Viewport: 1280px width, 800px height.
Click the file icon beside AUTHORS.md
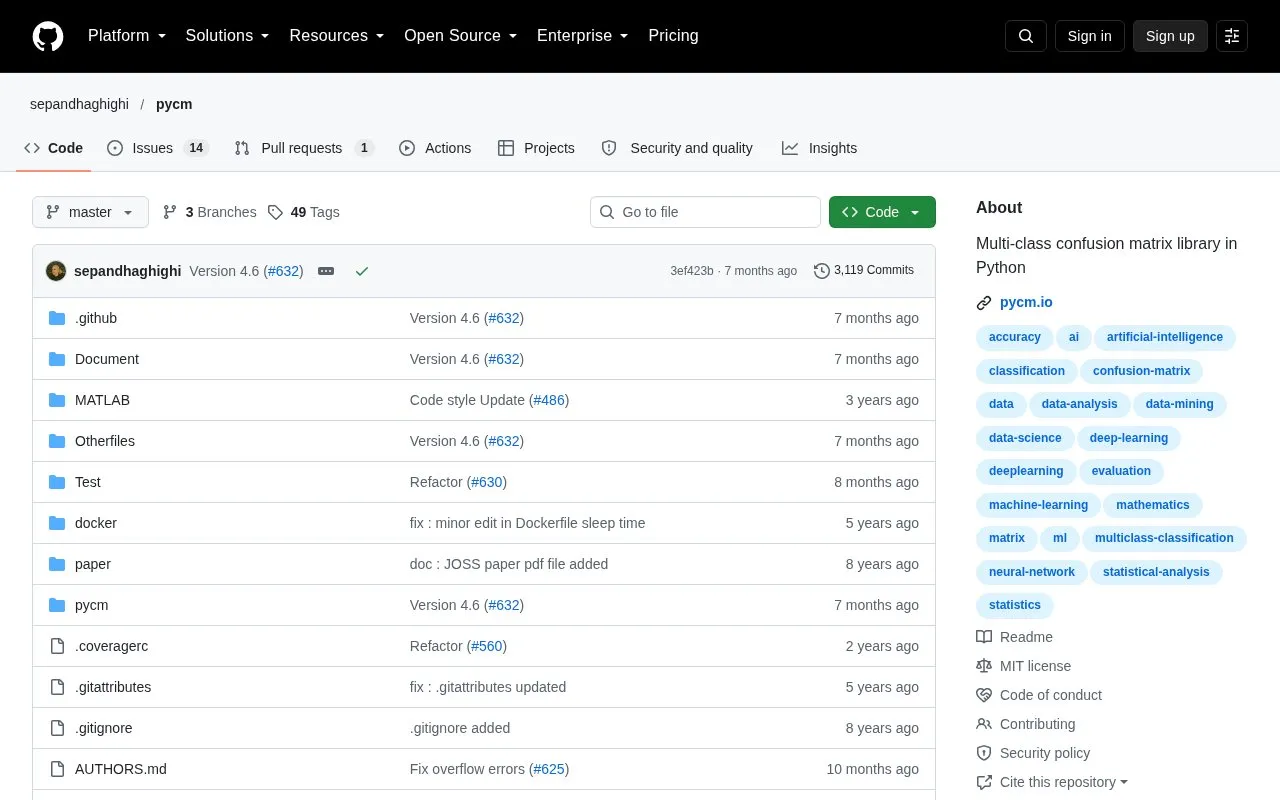[57, 769]
